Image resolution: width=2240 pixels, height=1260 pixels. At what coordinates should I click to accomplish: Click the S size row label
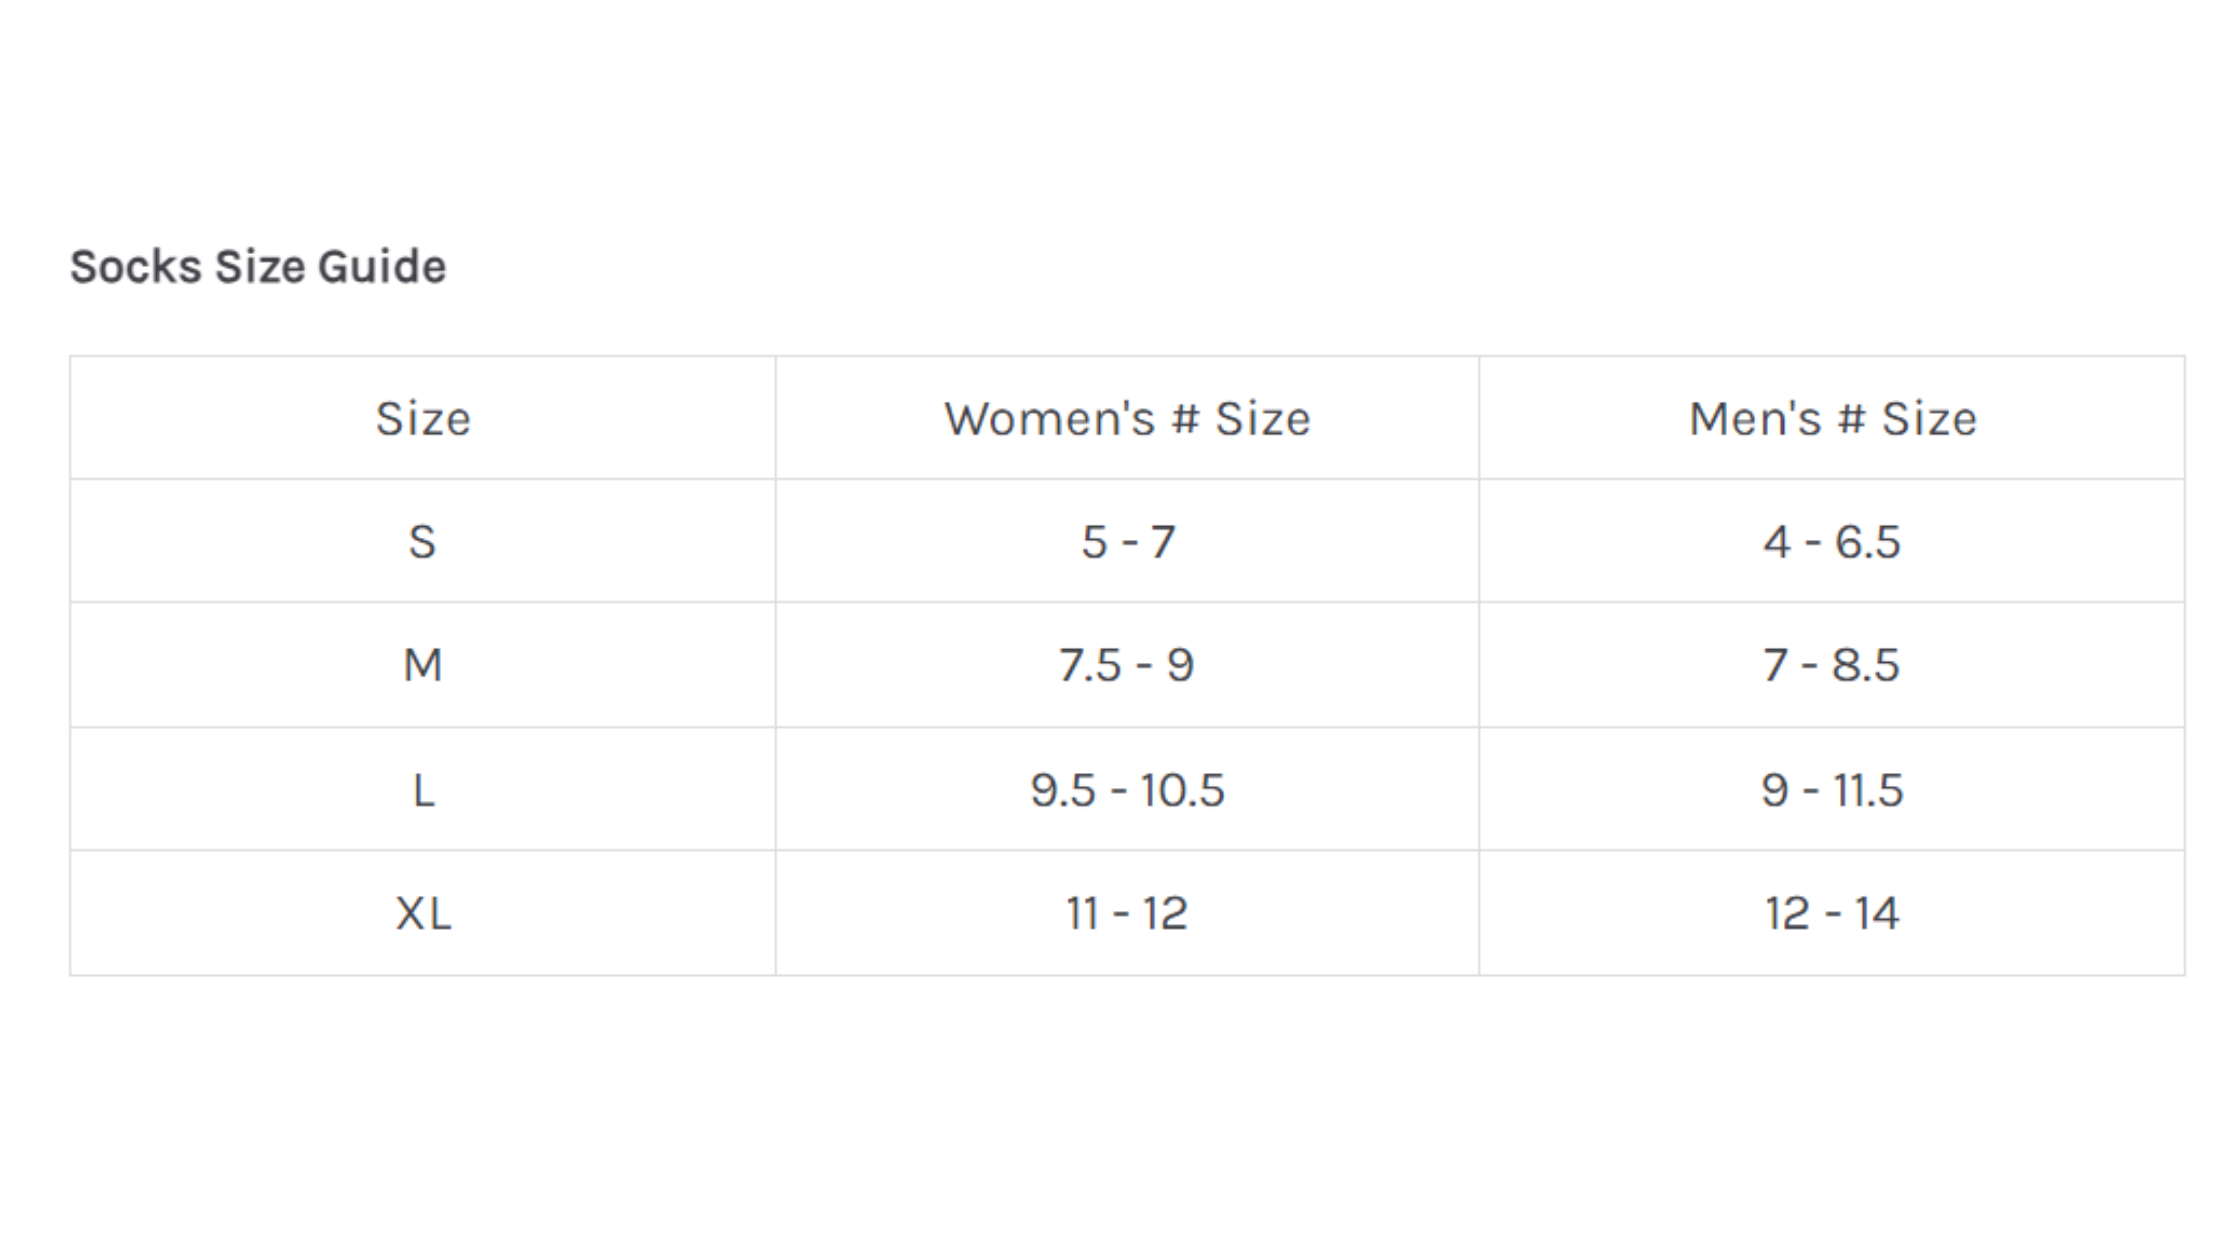point(422,542)
